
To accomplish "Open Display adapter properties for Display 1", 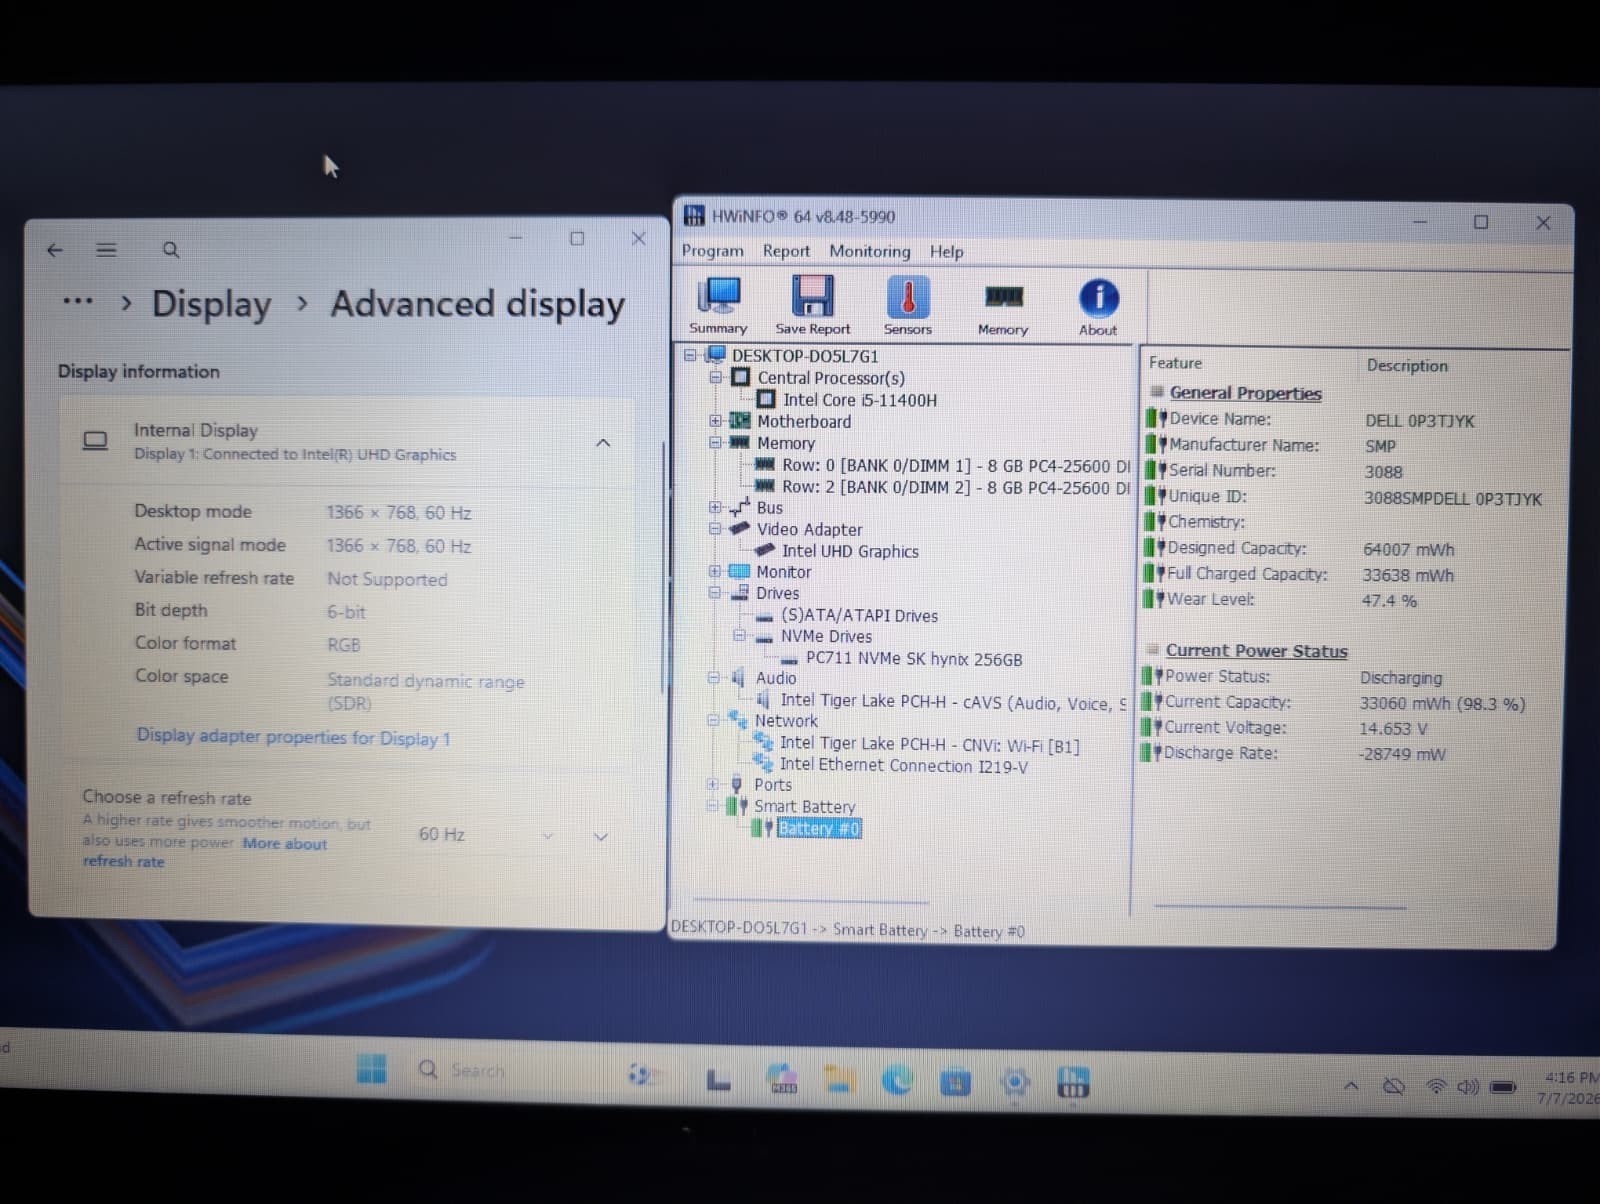I will 293,737.
